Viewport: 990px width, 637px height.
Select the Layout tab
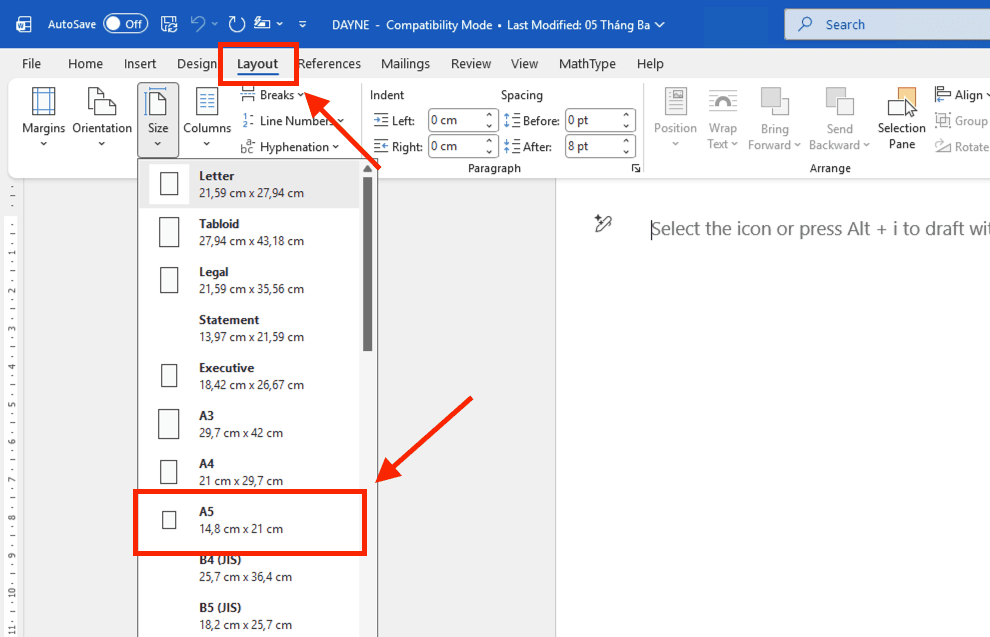tap(258, 64)
